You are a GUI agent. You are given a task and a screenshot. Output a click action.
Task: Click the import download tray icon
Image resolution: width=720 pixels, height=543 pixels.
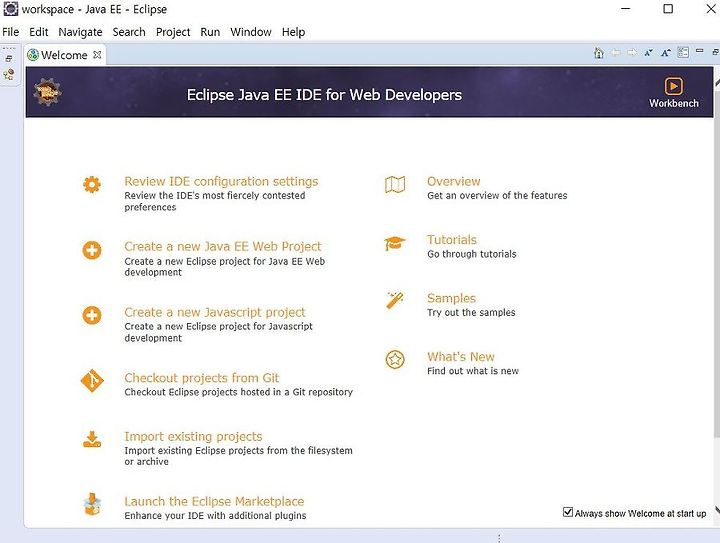click(92, 439)
